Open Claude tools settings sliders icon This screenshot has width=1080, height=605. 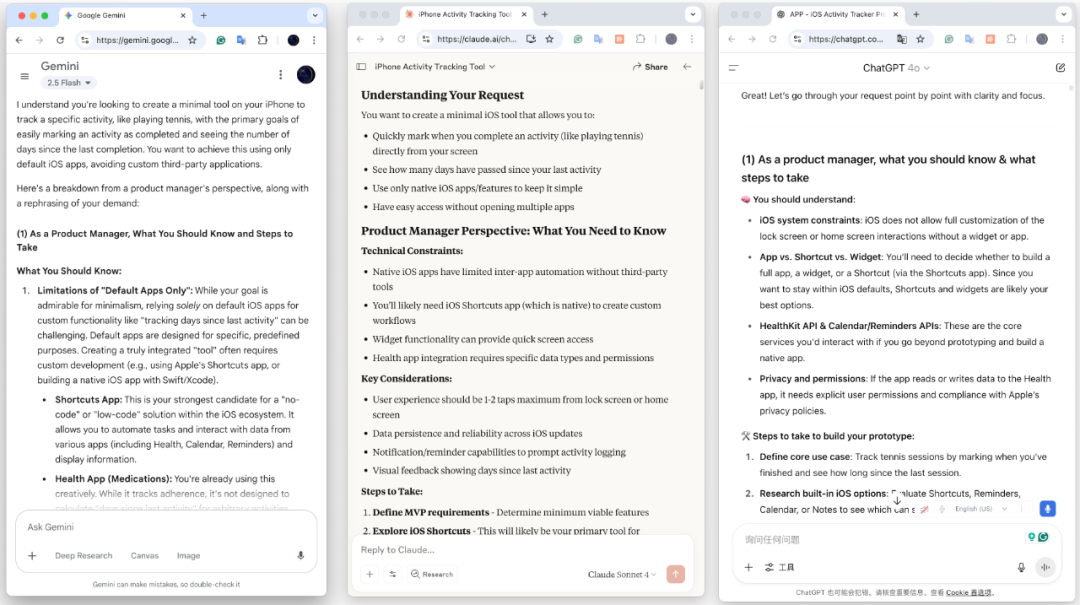(393, 574)
